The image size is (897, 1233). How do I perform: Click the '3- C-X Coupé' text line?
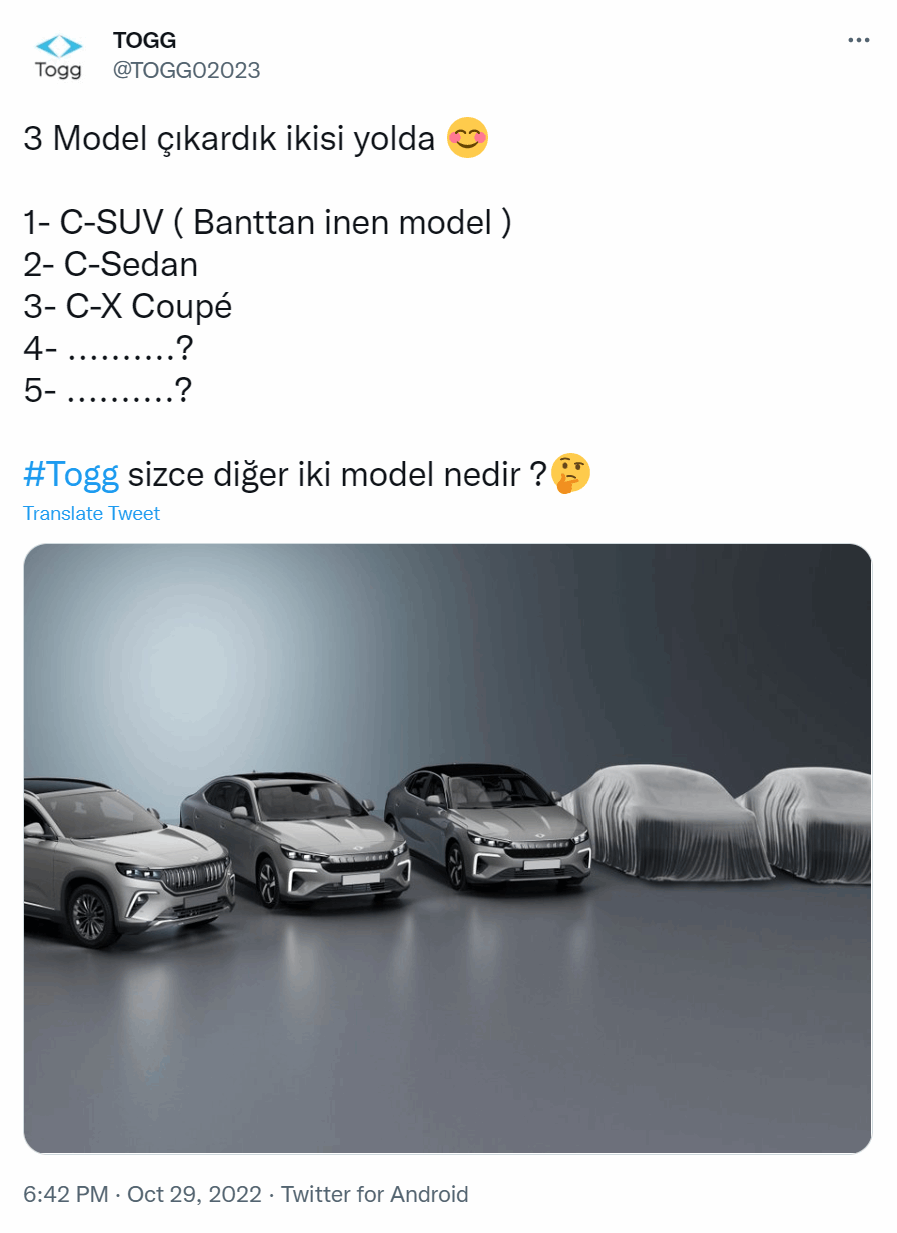128,306
